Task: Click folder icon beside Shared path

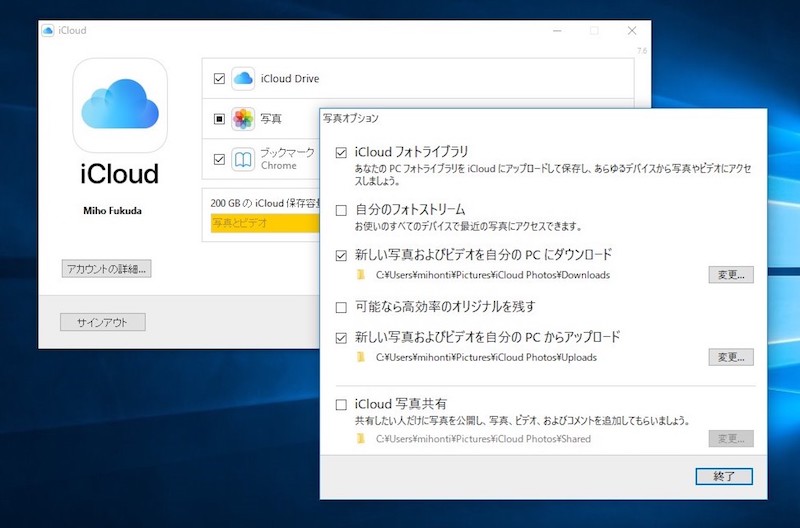Action: pyautogui.click(x=361, y=439)
